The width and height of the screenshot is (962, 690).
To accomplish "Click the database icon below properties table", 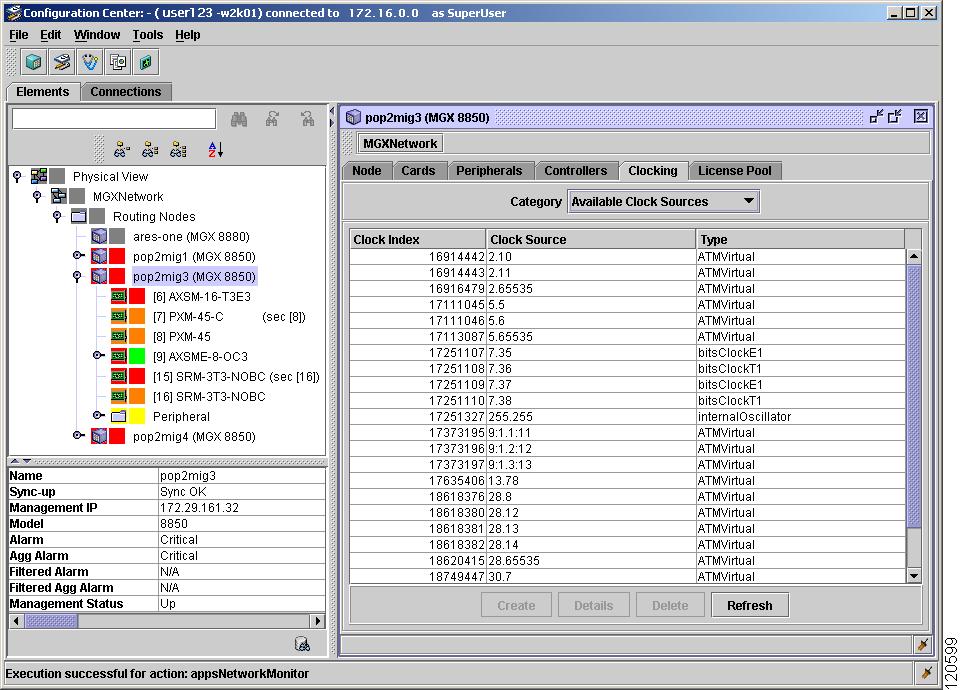I will tap(302, 643).
